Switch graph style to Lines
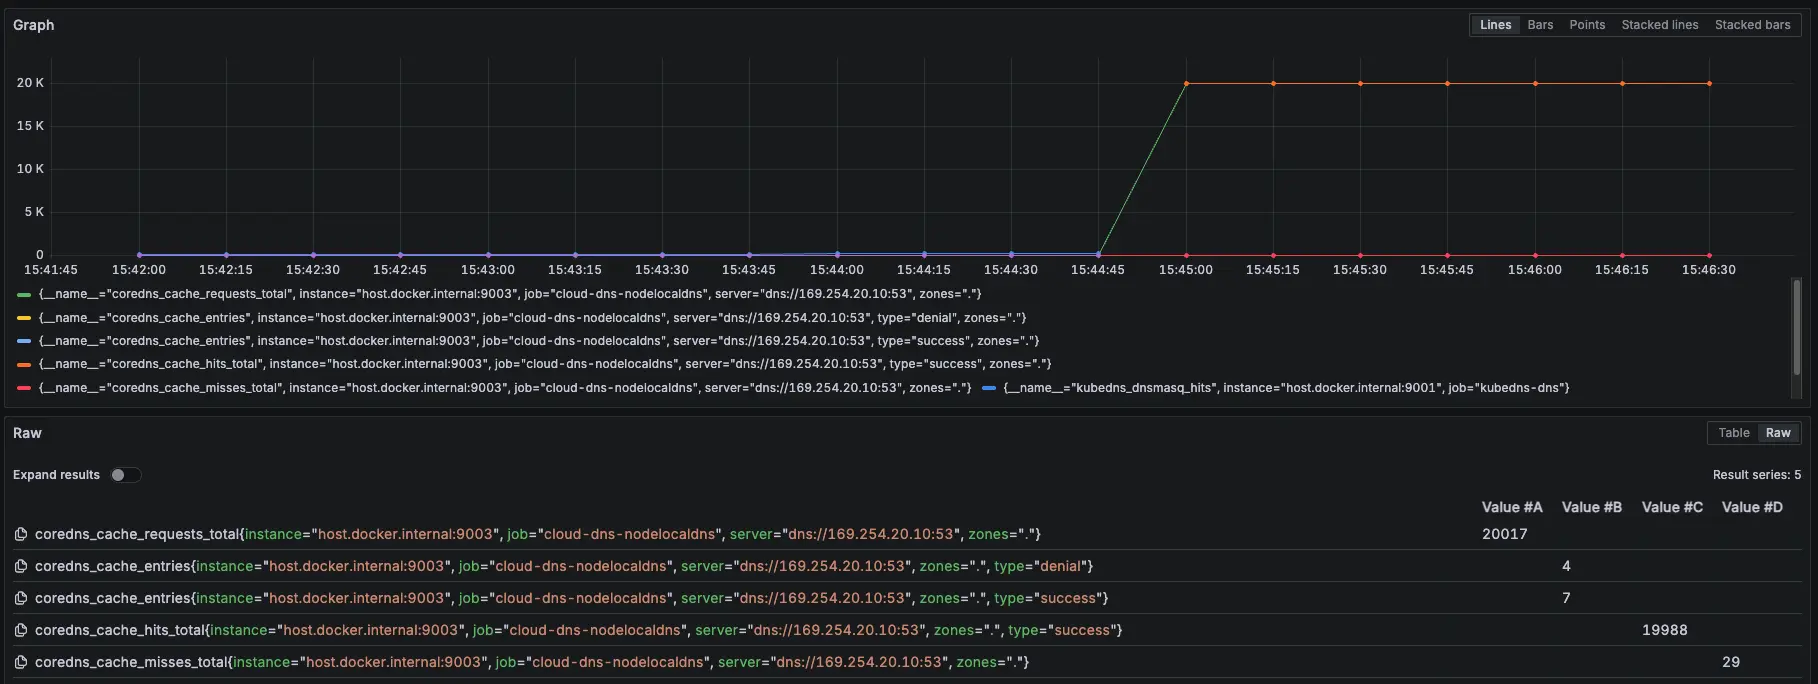Image resolution: width=1818 pixels, height=684 pixels. pyautogui.click(x=1495, y=25)
